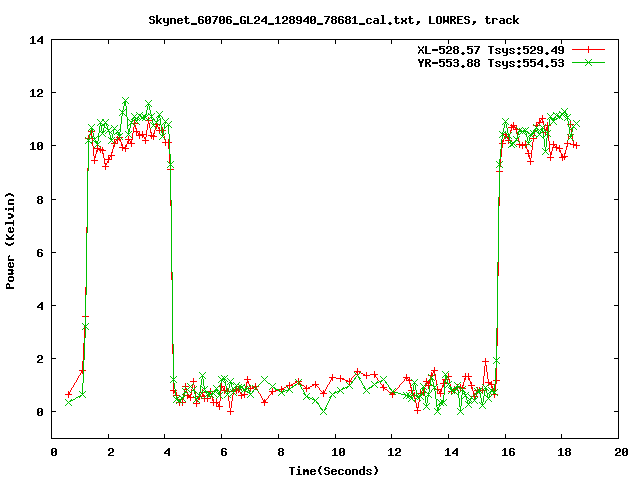Click the x-axis tick label 6
Viewport: 640px width, 480px height.
224,452
